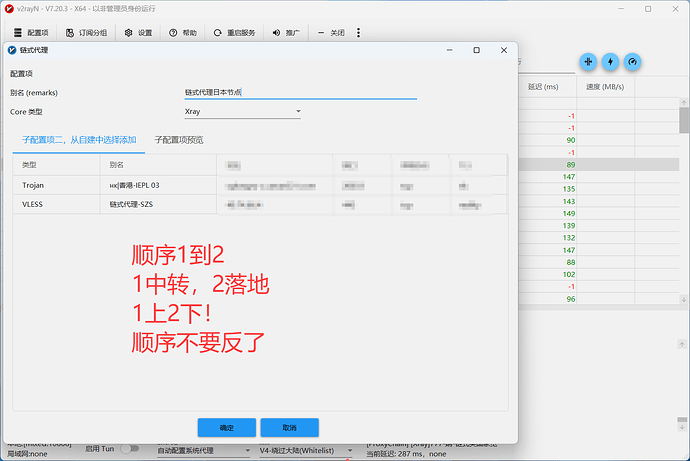Viewport: 690px width, 461px height.
Task: Click the log panel scroll-up arrow
Action: (682, 344)
